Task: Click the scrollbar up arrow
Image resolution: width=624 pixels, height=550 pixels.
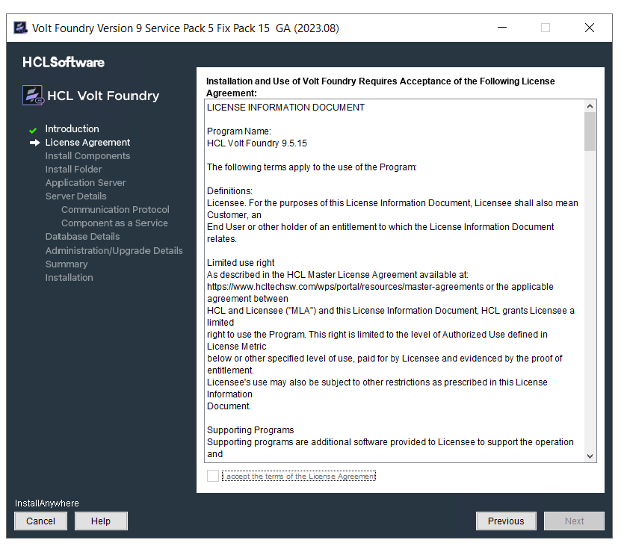Action: click(x=590, y=106)
